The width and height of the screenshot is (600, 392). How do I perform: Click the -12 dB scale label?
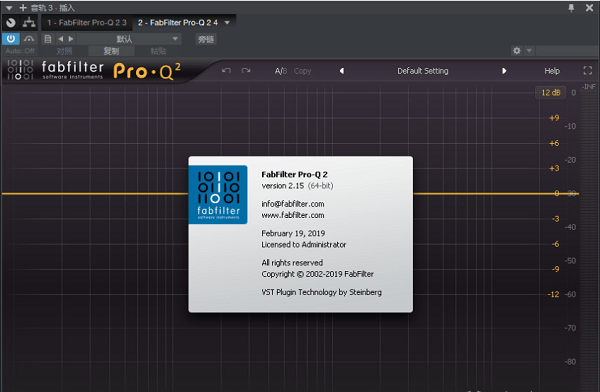pos(553,294)
